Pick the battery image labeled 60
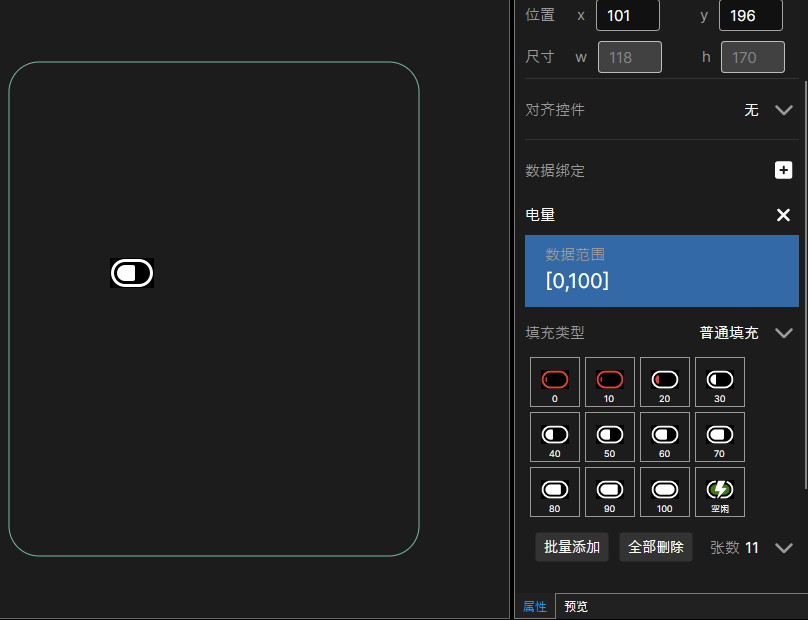Viewport: 808px width, 620px height. [665, 437]
